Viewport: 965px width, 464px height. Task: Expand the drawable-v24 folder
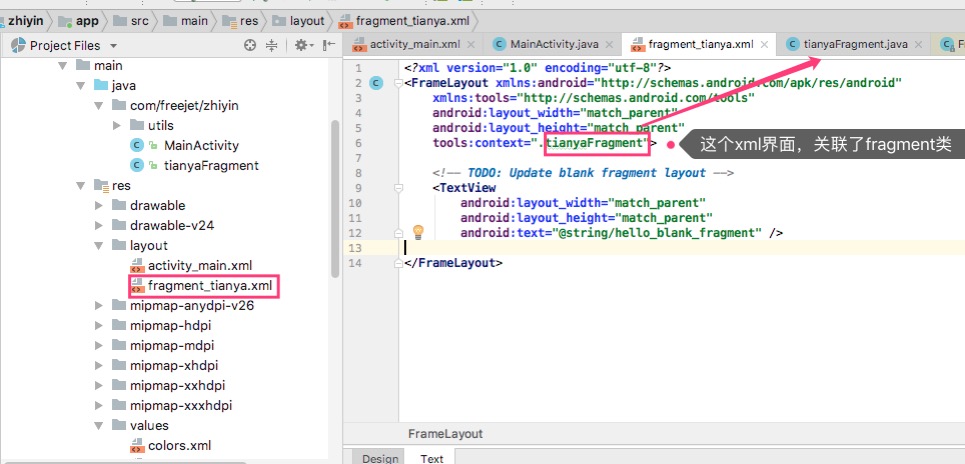(x=98, y=225)
